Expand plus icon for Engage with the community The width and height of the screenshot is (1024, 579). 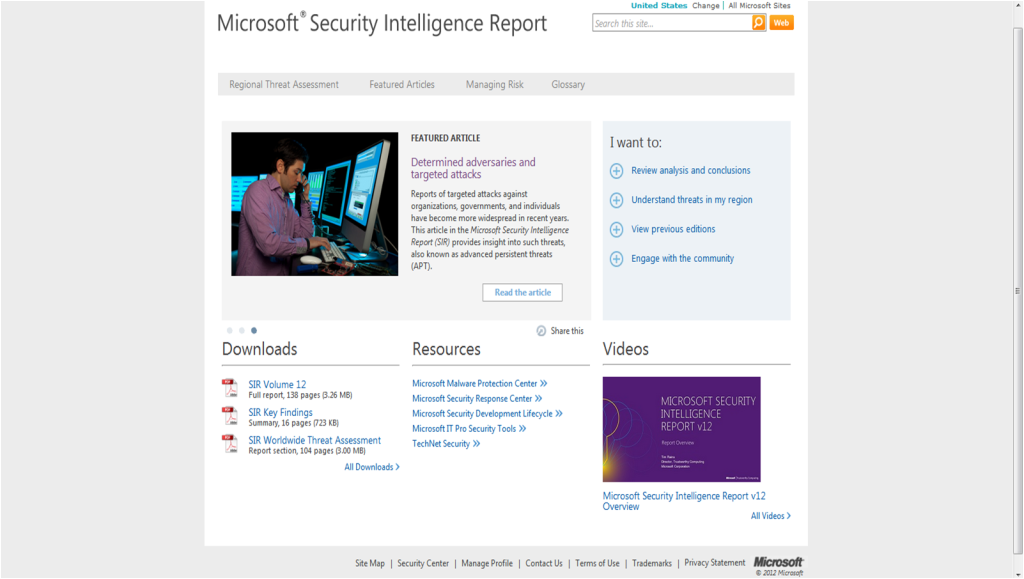coord(616,259)
